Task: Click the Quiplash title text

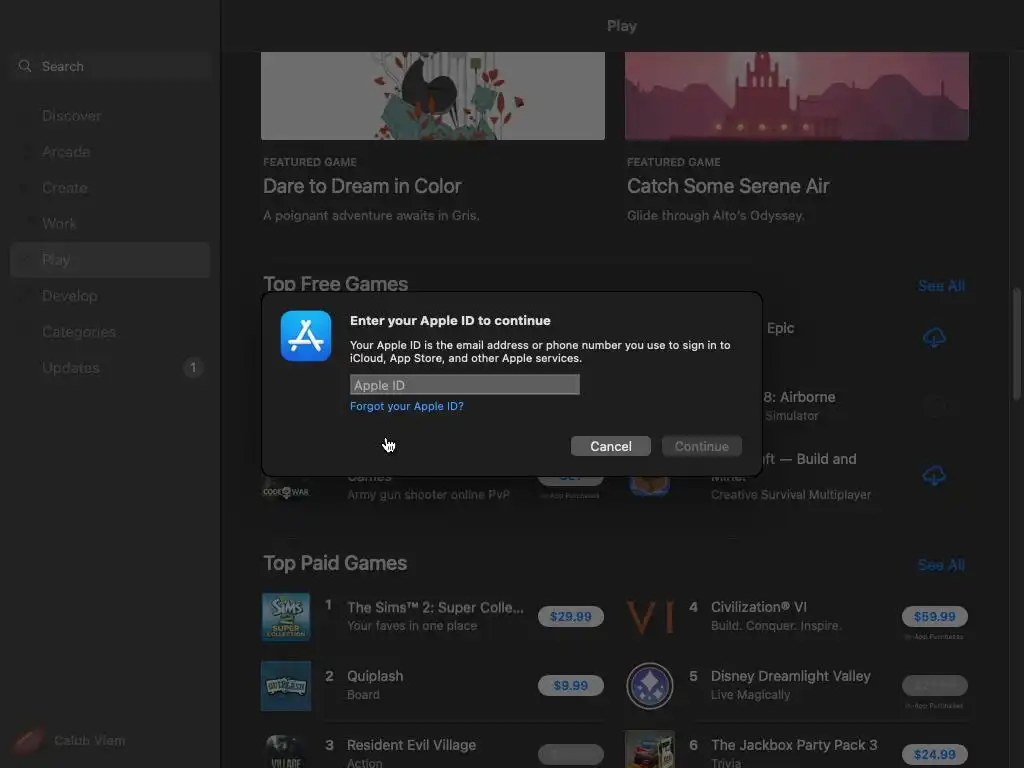Action: point(375,676)
